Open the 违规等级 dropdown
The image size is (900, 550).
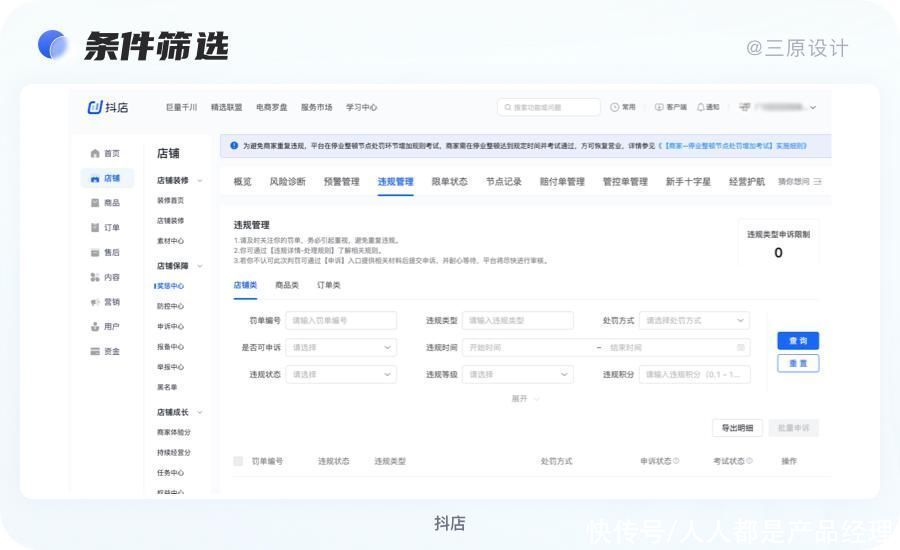[518, 374]
